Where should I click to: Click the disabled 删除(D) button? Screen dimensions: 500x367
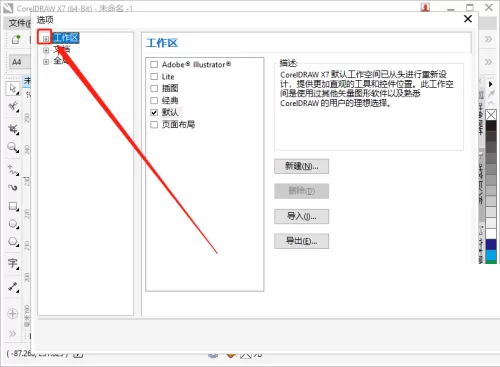301,191
